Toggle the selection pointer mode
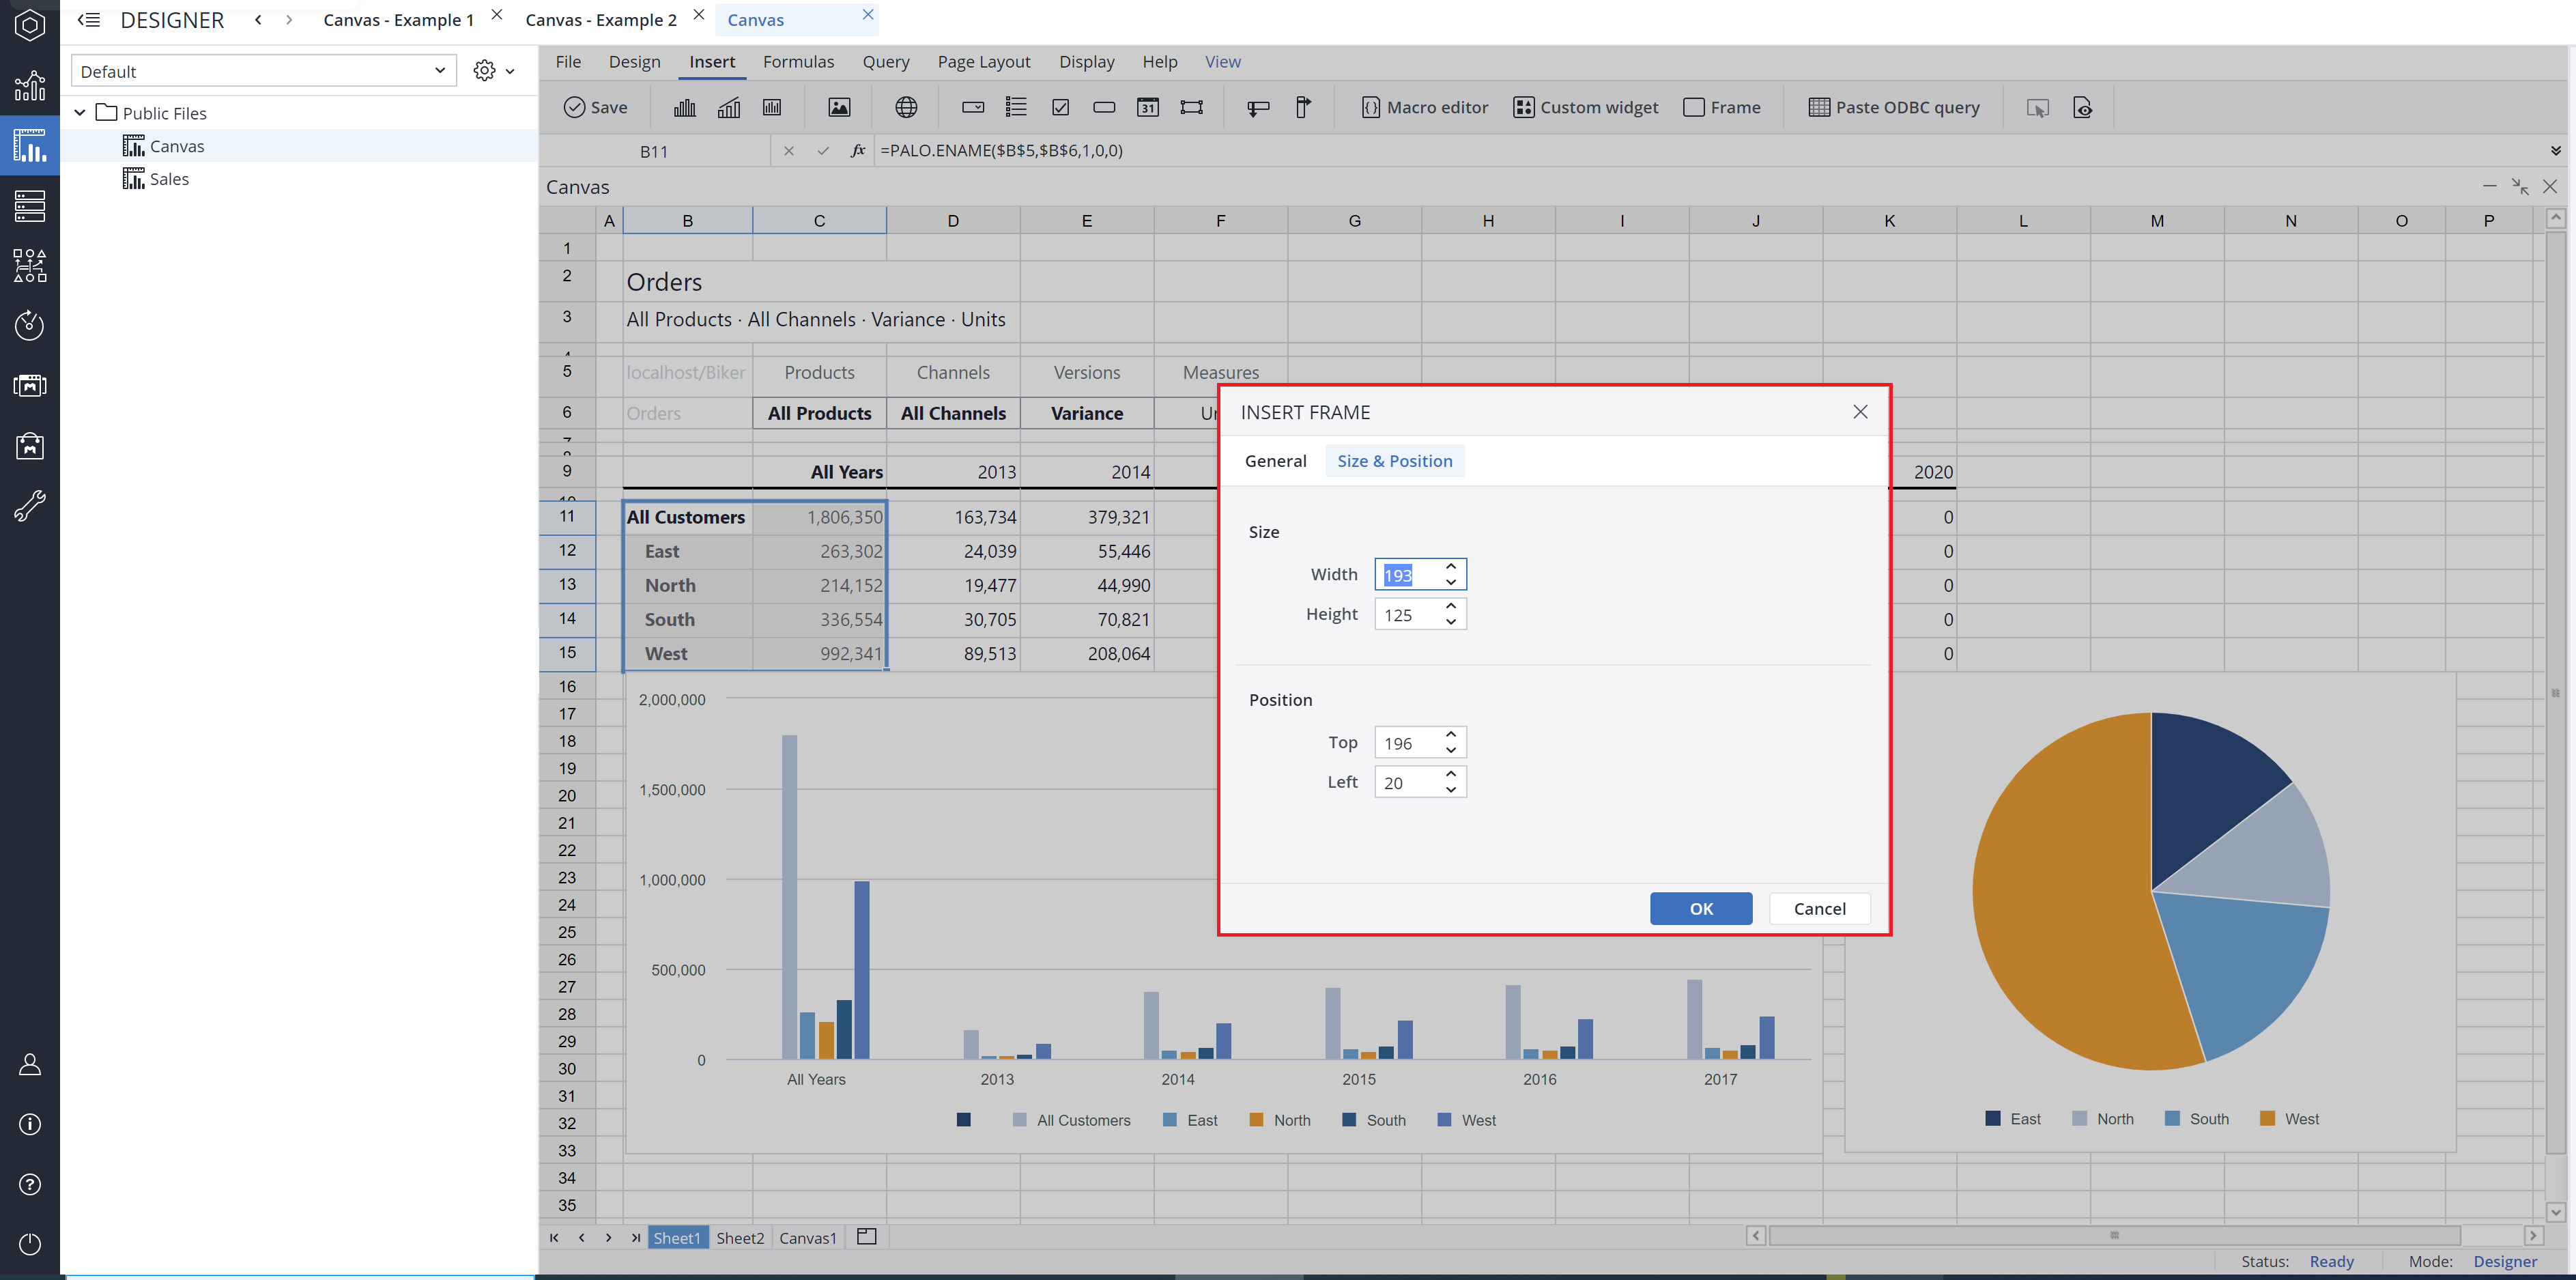The height and width of the screenshot is (1280, 2576). 2037,107
